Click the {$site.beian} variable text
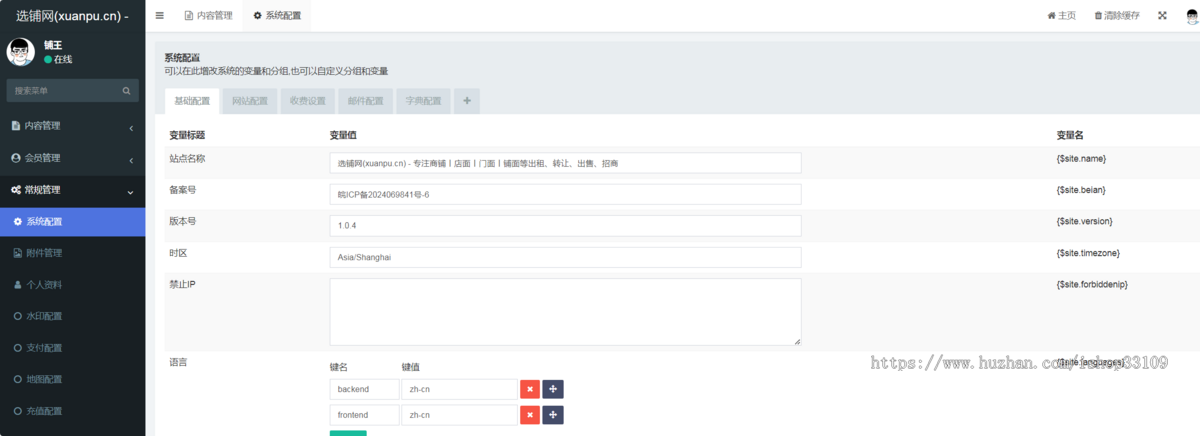Screen dimensions: 1200x436 1081,190
